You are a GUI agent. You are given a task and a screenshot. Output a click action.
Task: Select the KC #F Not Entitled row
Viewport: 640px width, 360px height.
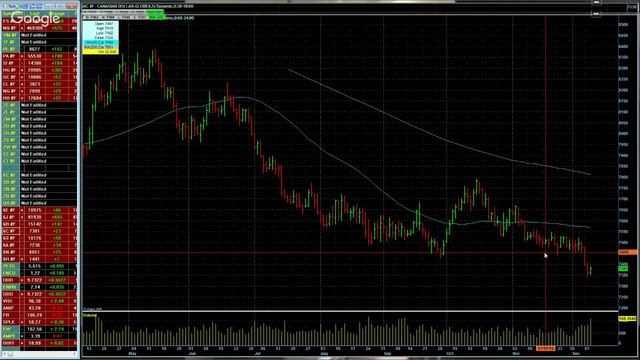[39, 175]
